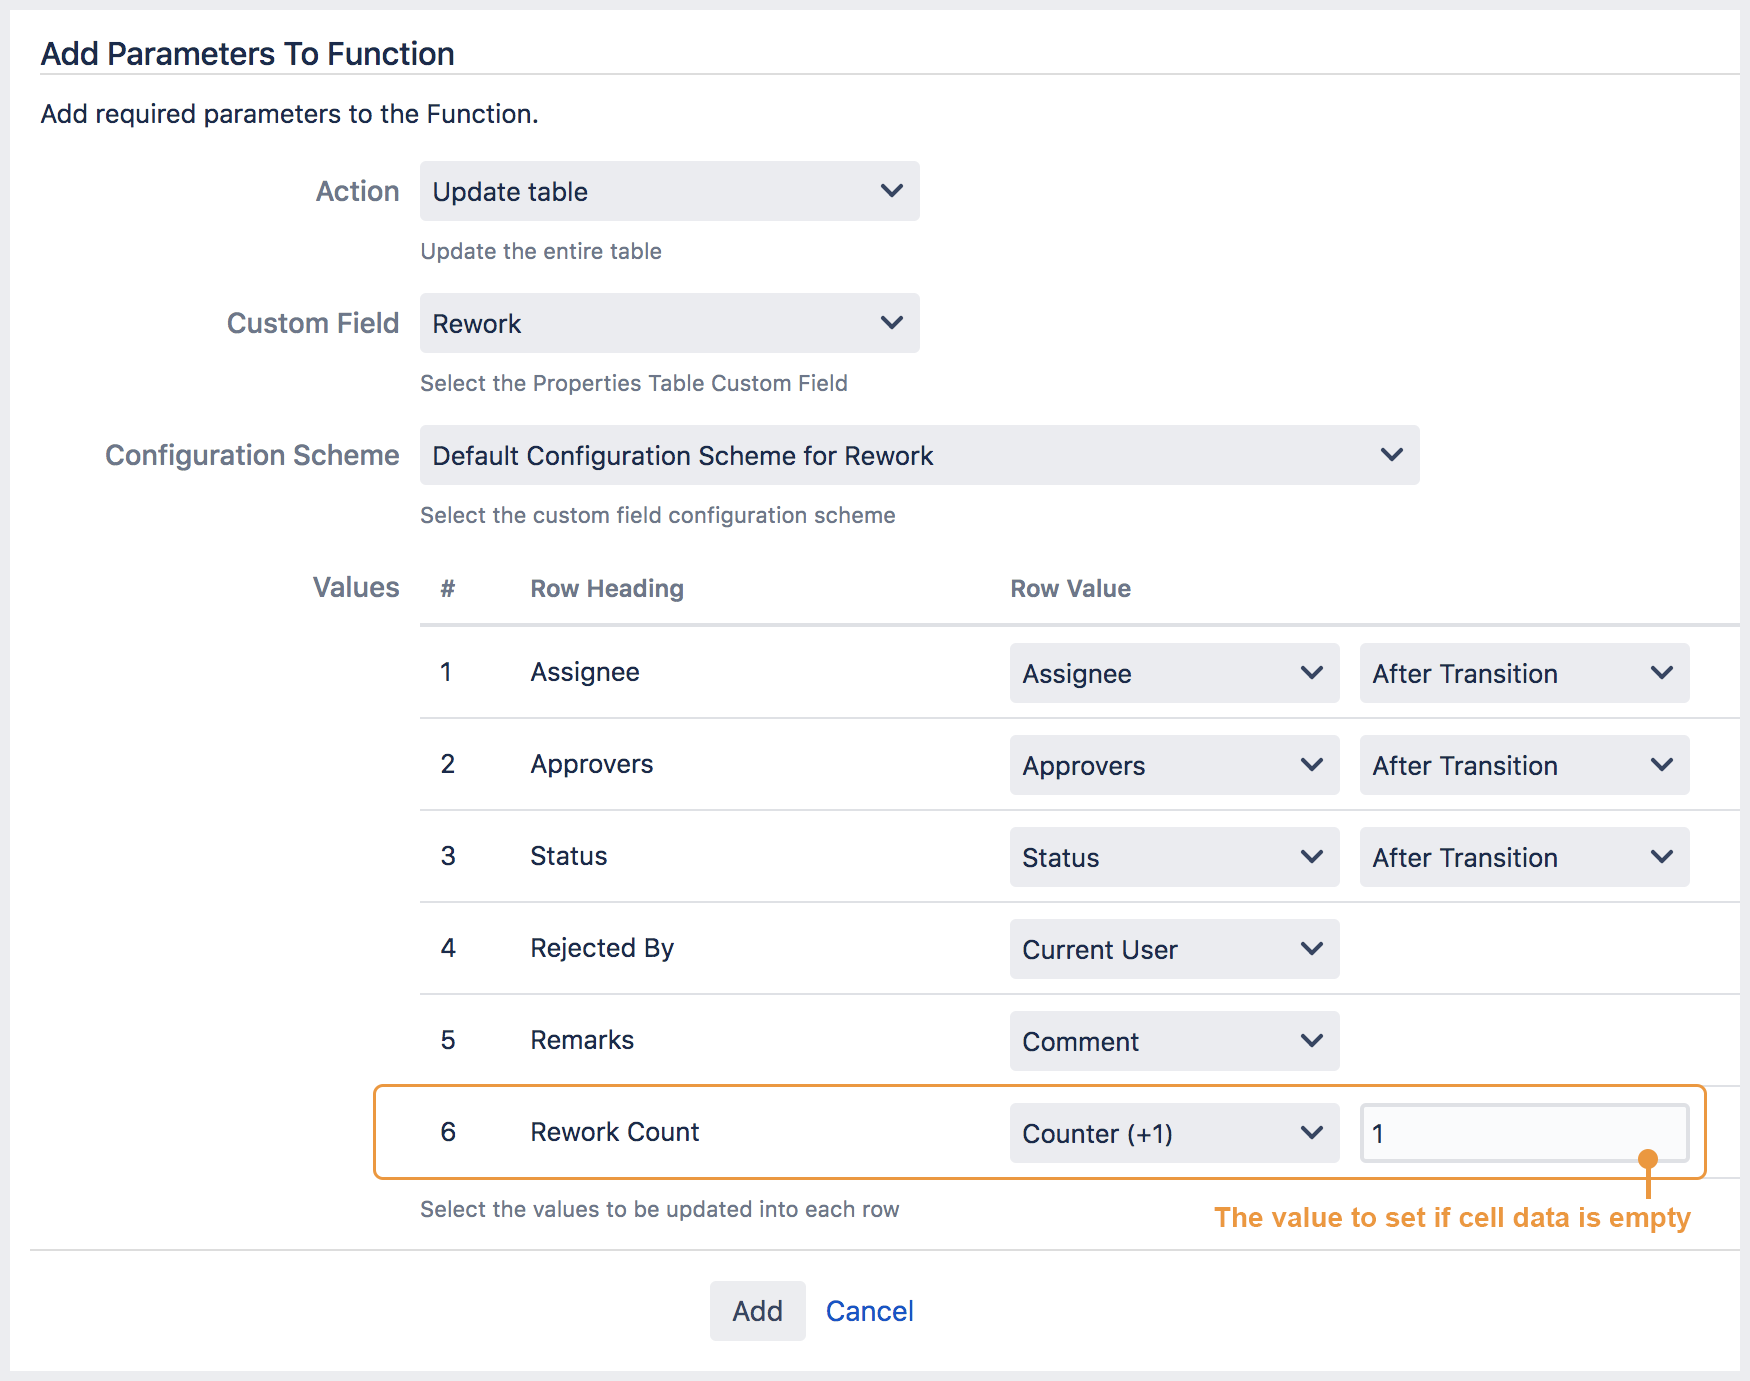Change After Transition option for Approvers row

pos(1524,765)
